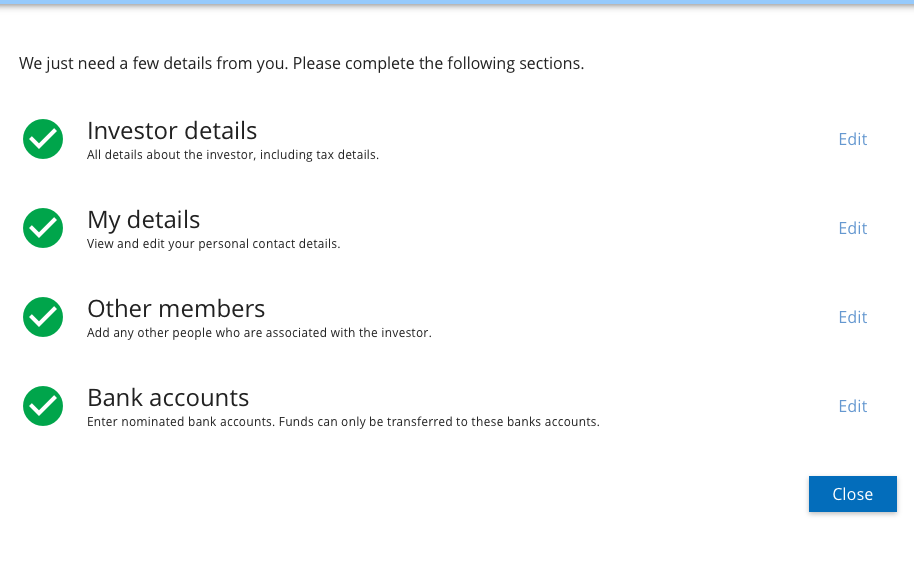Click the green checkmark beside Investor details
914x569 pixels.
click(43, 139)
